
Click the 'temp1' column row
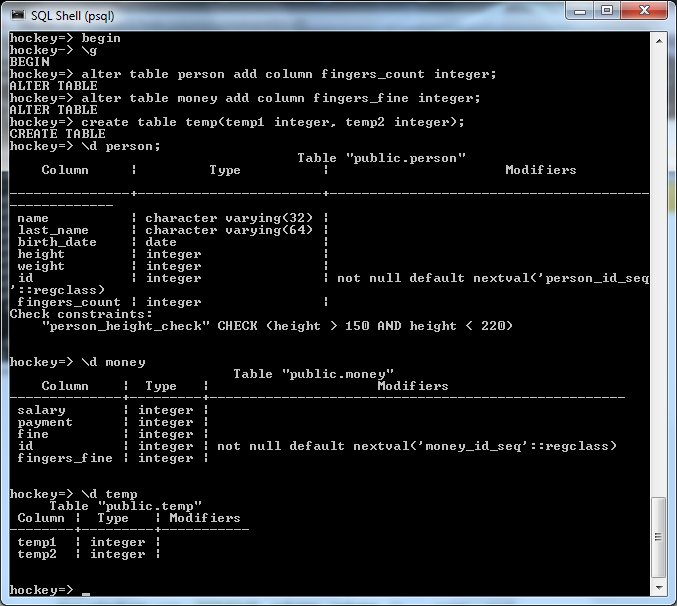coord(89,542)
